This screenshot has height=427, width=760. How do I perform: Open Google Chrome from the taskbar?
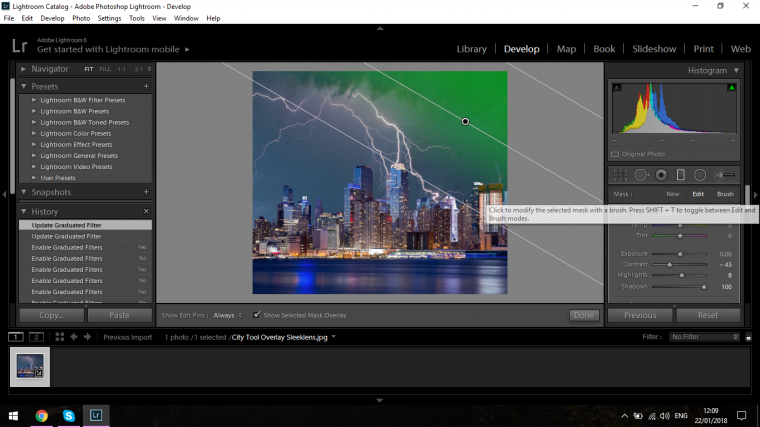click(42, 416)
